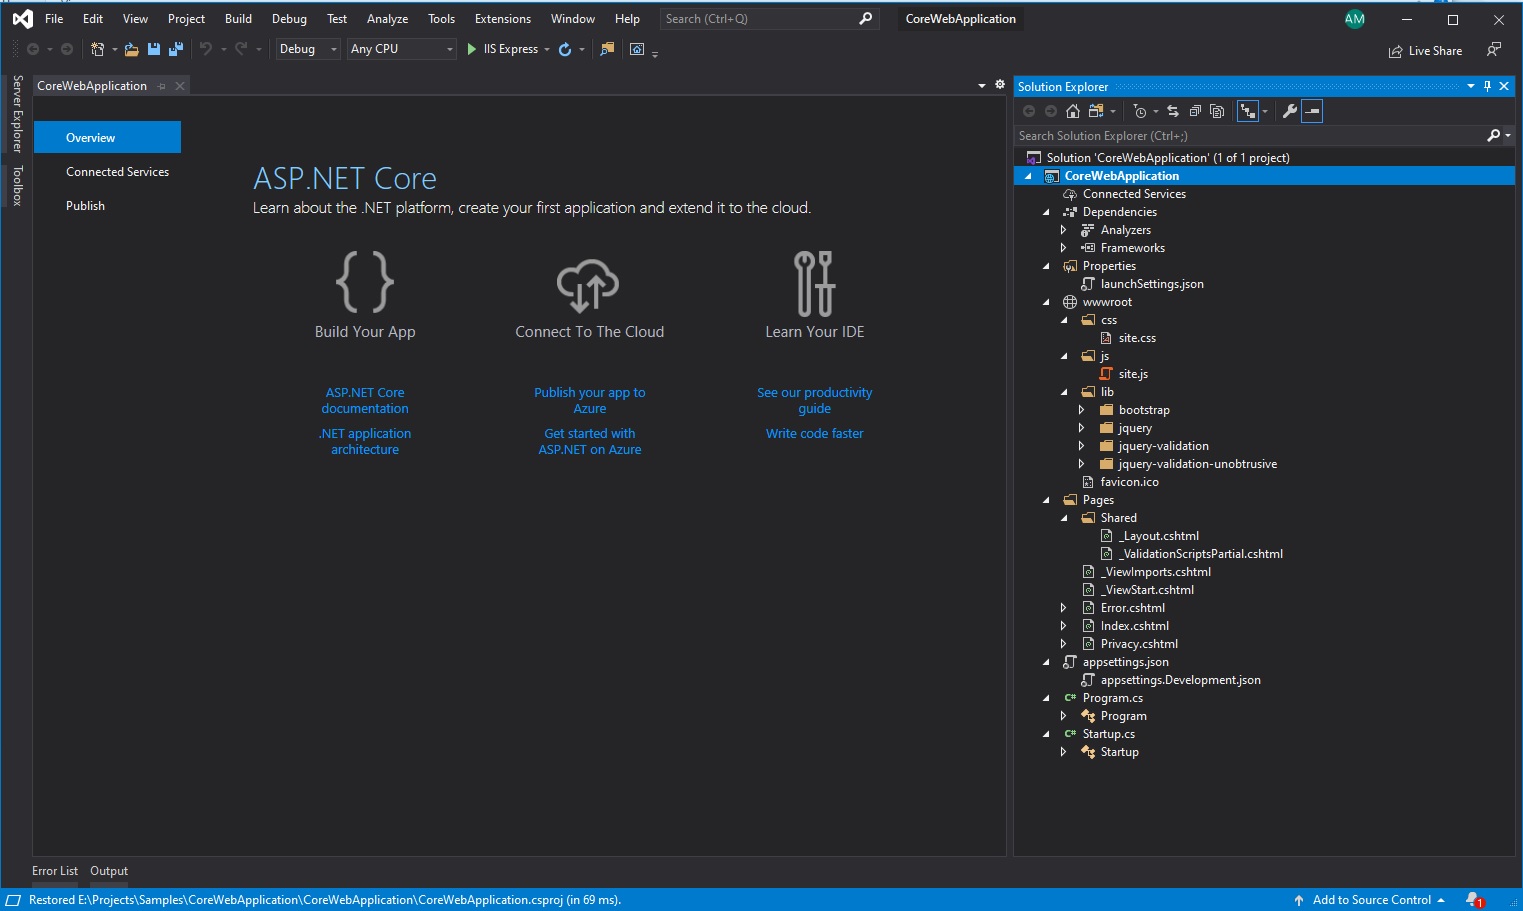Select site.css file in tree

pyautogui.click(x=1137, y=338)
